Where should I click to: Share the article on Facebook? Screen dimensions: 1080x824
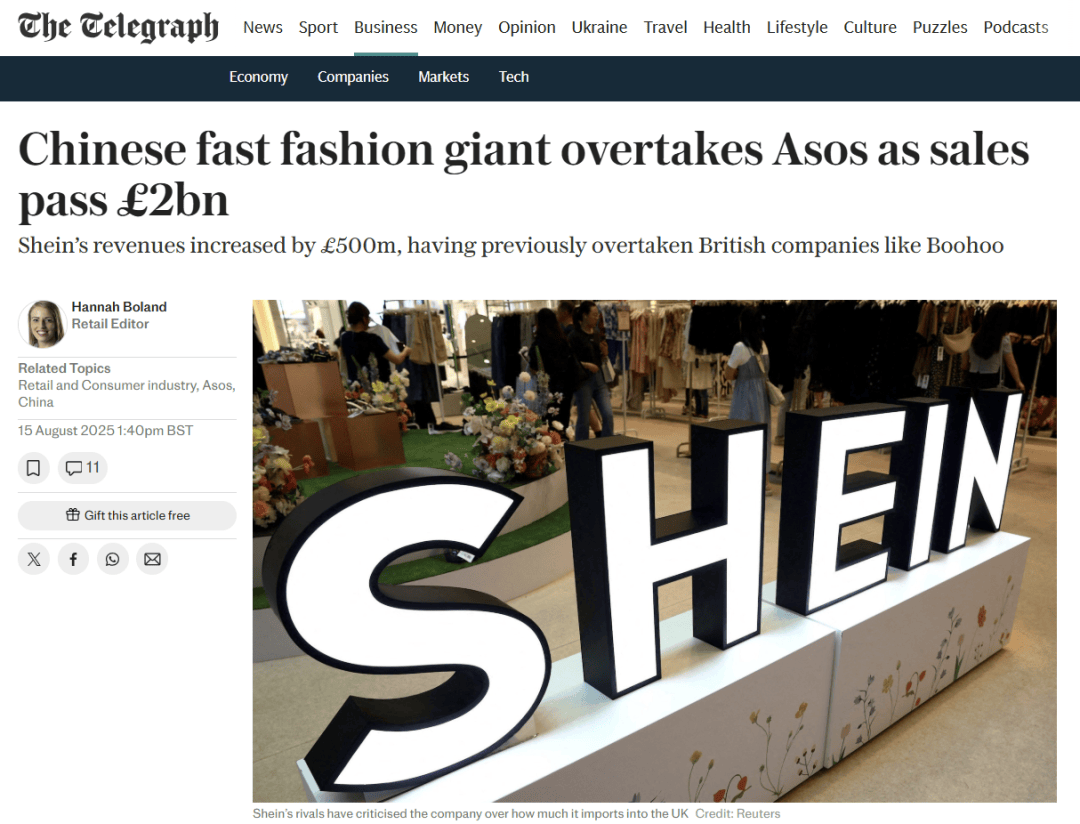(73, 559)
